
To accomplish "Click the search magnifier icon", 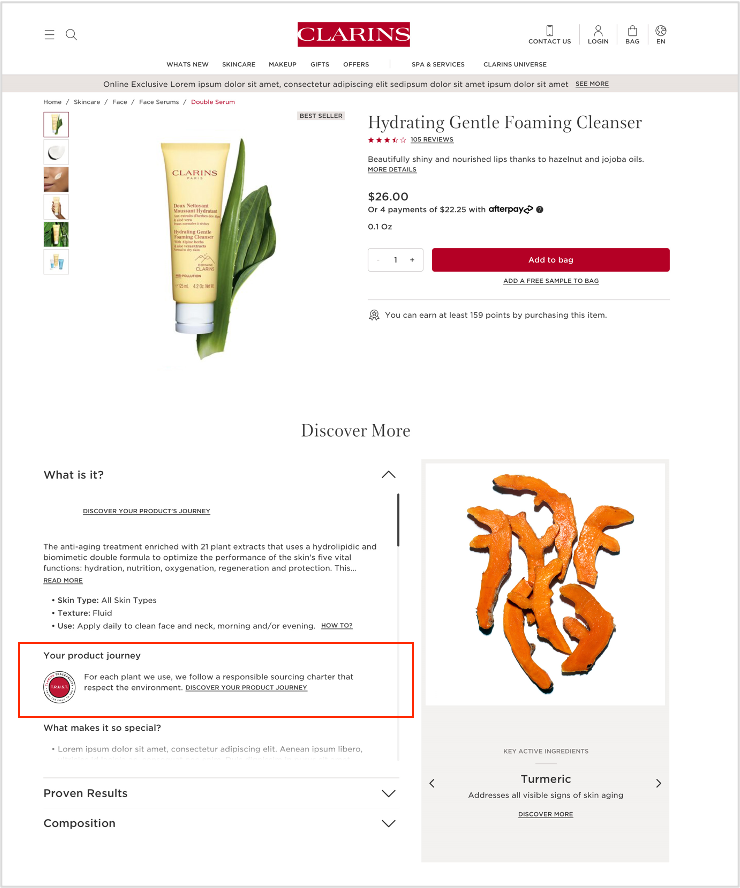I will (71, 35).
